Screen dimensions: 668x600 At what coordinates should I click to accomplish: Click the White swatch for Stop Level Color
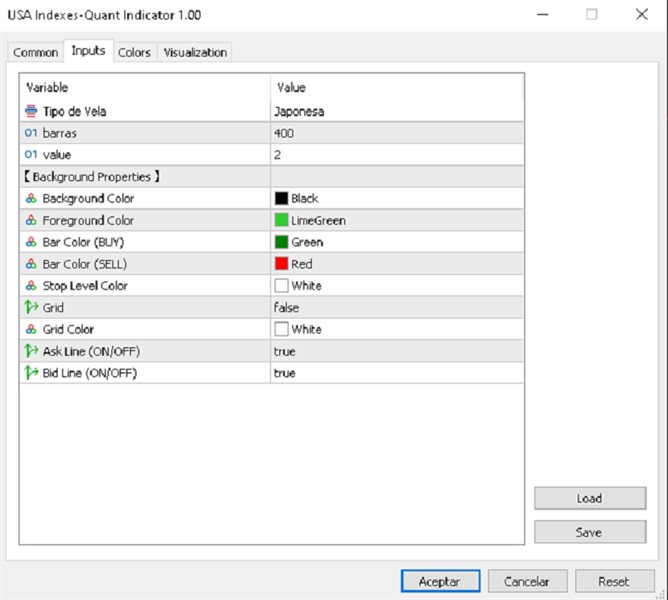click(x=281, y=286)
